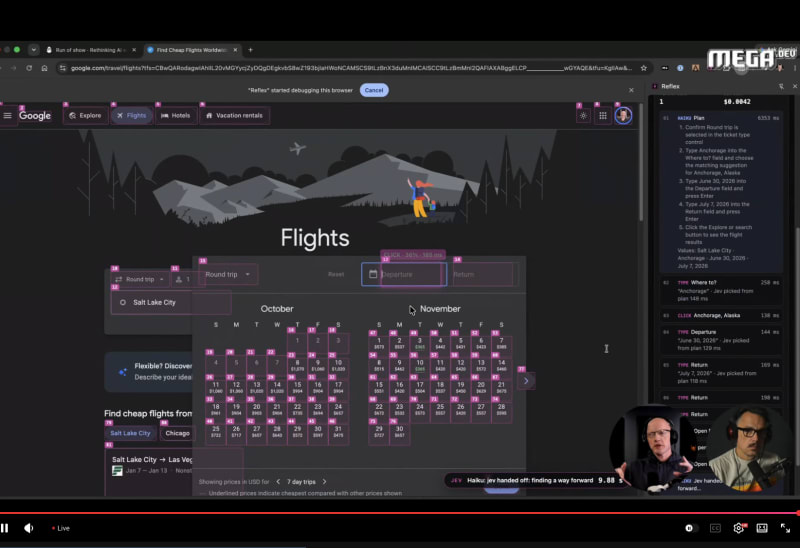The height and width of the screenshot is (548, 800).
Task: Switch the video to theater mode
Action: 762,528
